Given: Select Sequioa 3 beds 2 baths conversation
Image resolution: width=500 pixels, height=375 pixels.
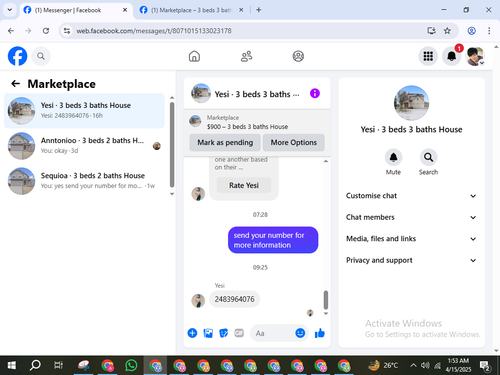Looking at the screenshot, I should (x=84, y=181).
